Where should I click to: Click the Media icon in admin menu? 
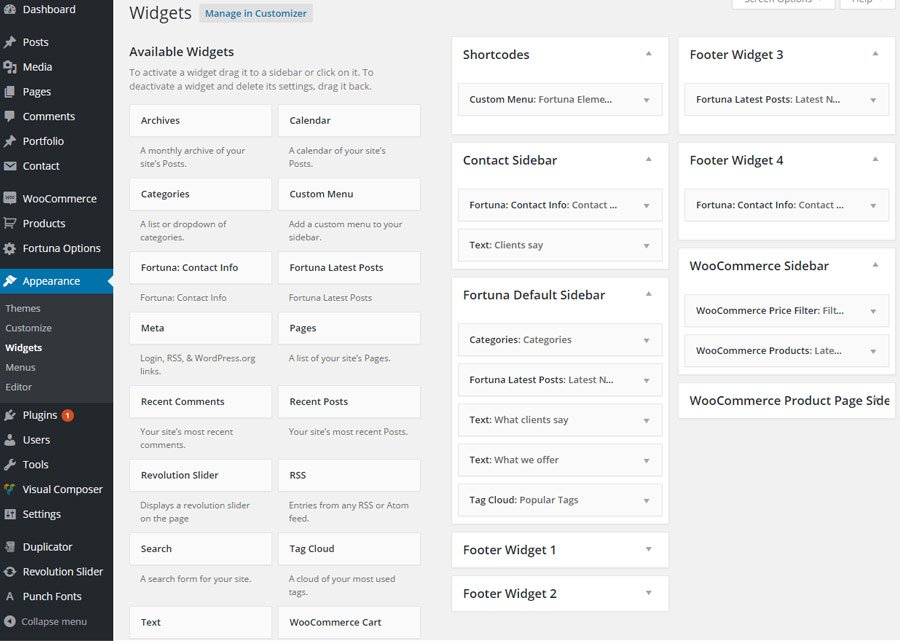(x=10, y=67)
